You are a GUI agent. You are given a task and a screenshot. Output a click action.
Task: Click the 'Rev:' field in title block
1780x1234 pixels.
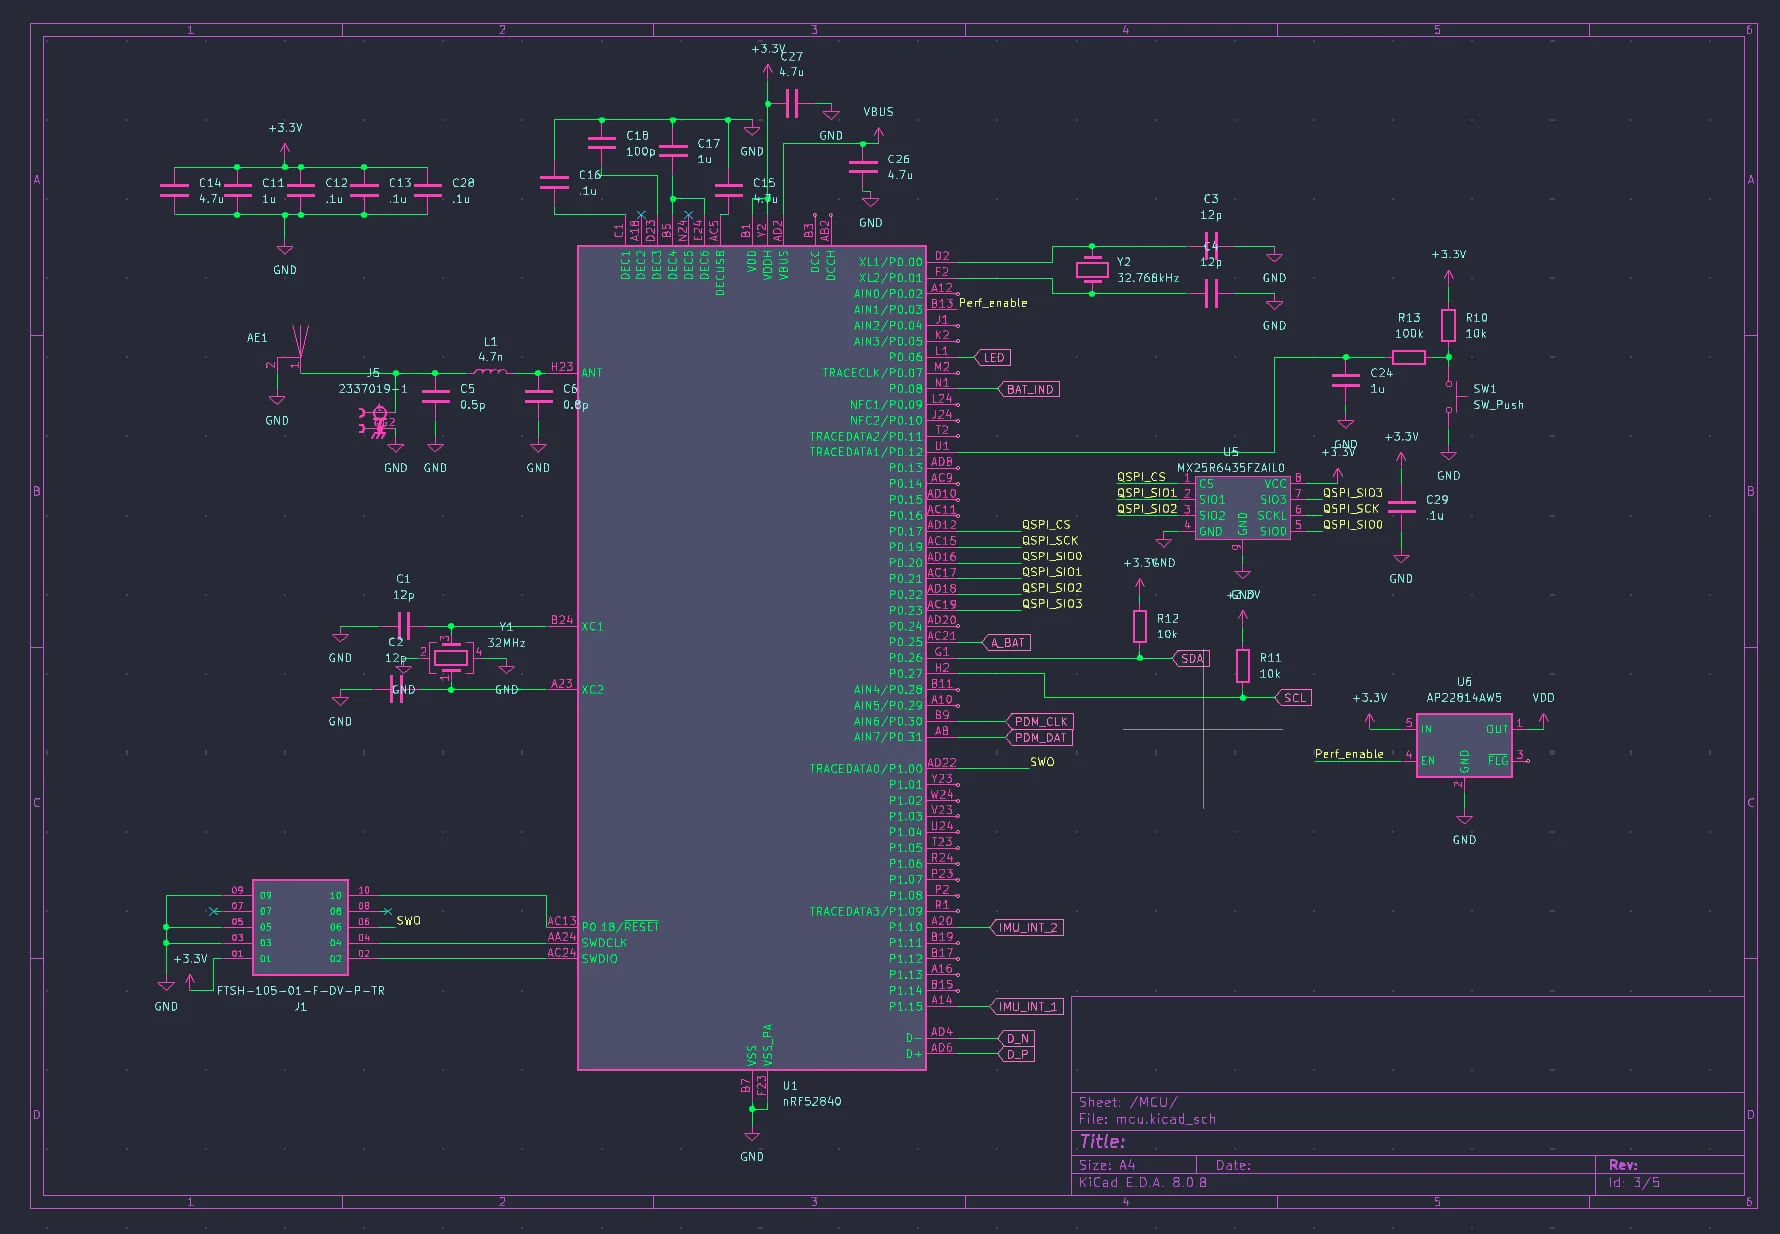pos(1623,1165)
